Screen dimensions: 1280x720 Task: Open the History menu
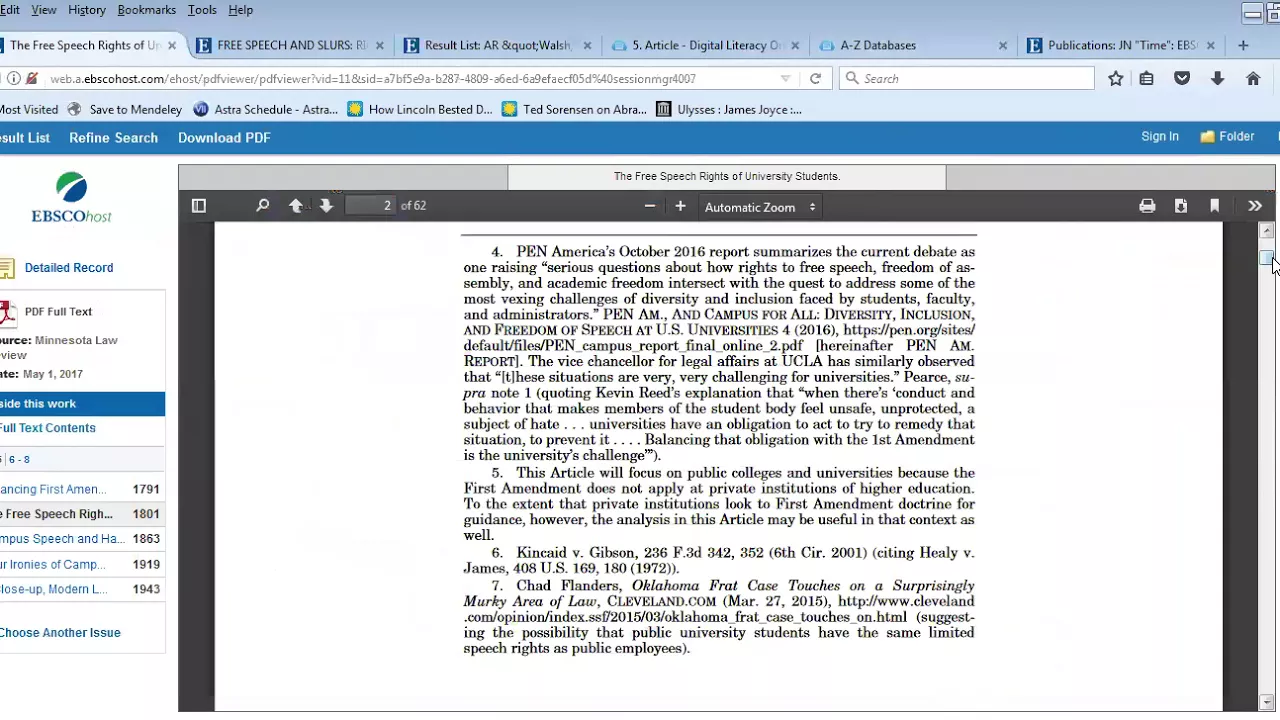(x=87, y=10)
